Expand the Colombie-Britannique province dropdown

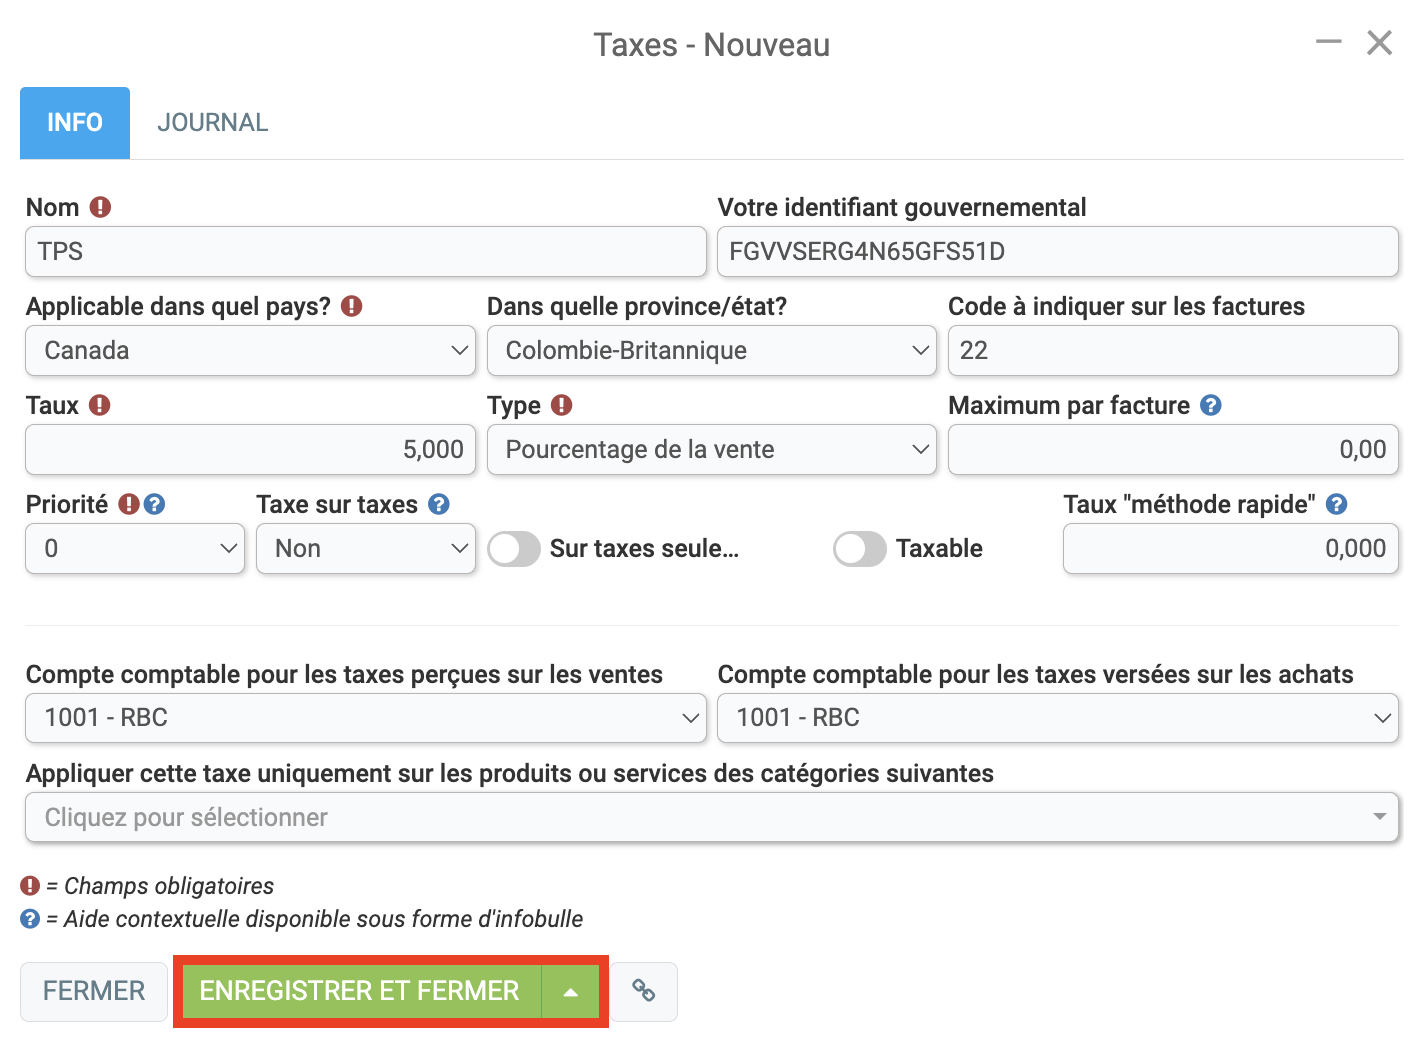pyautogui.click(x=711, y=351)
